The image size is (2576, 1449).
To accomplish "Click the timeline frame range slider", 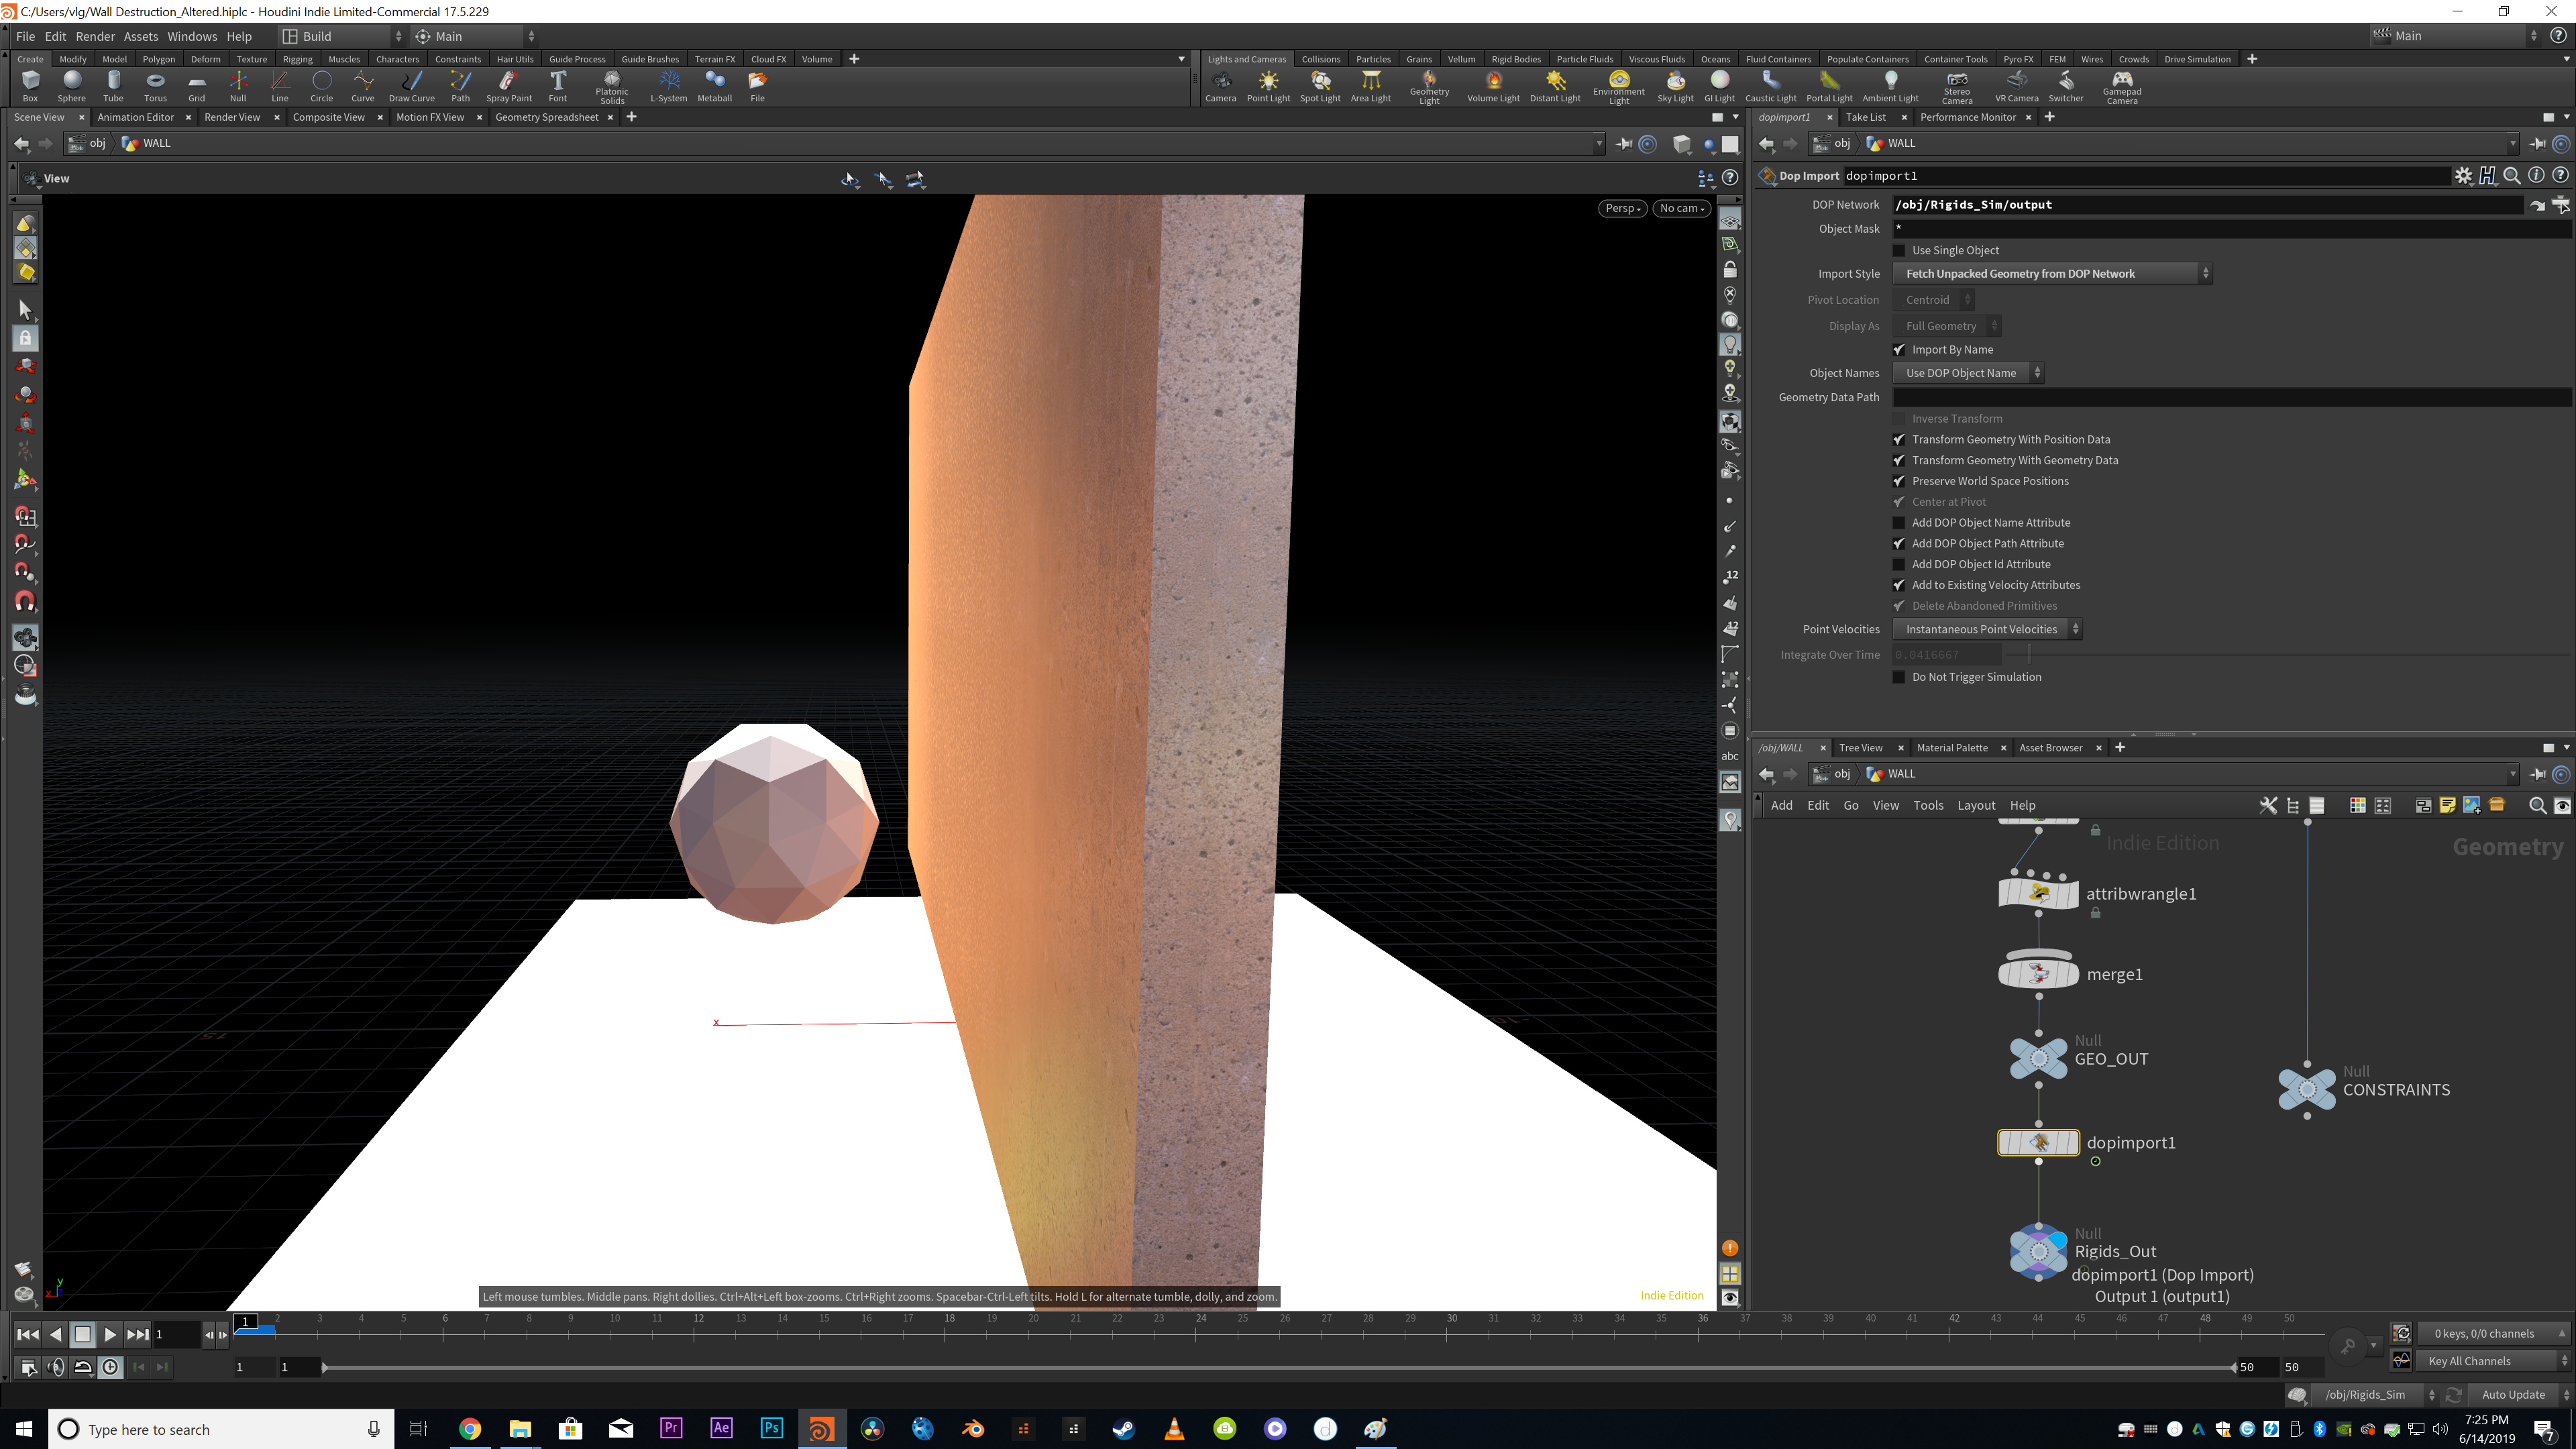I will click(1278, 1367).
